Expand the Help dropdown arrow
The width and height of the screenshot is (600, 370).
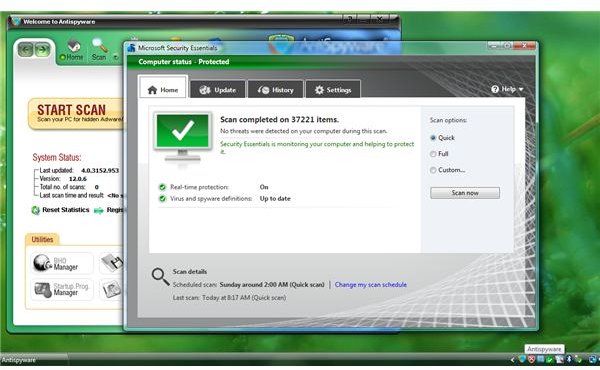tap(521, 89)
